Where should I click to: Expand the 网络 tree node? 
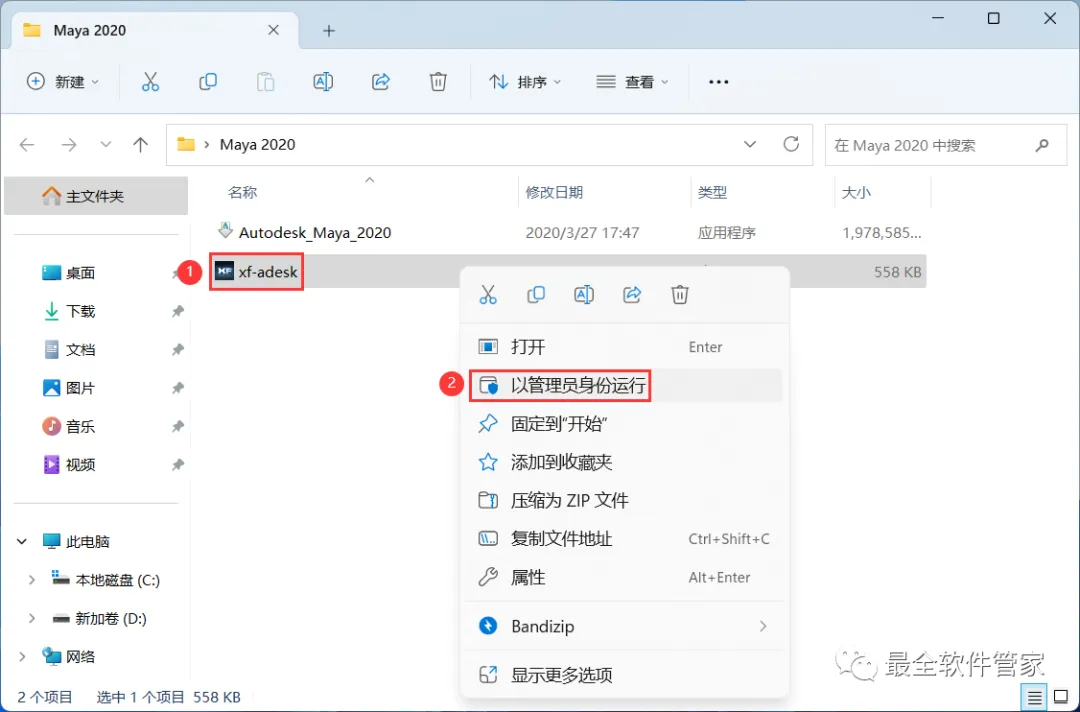tap(22, 657)
